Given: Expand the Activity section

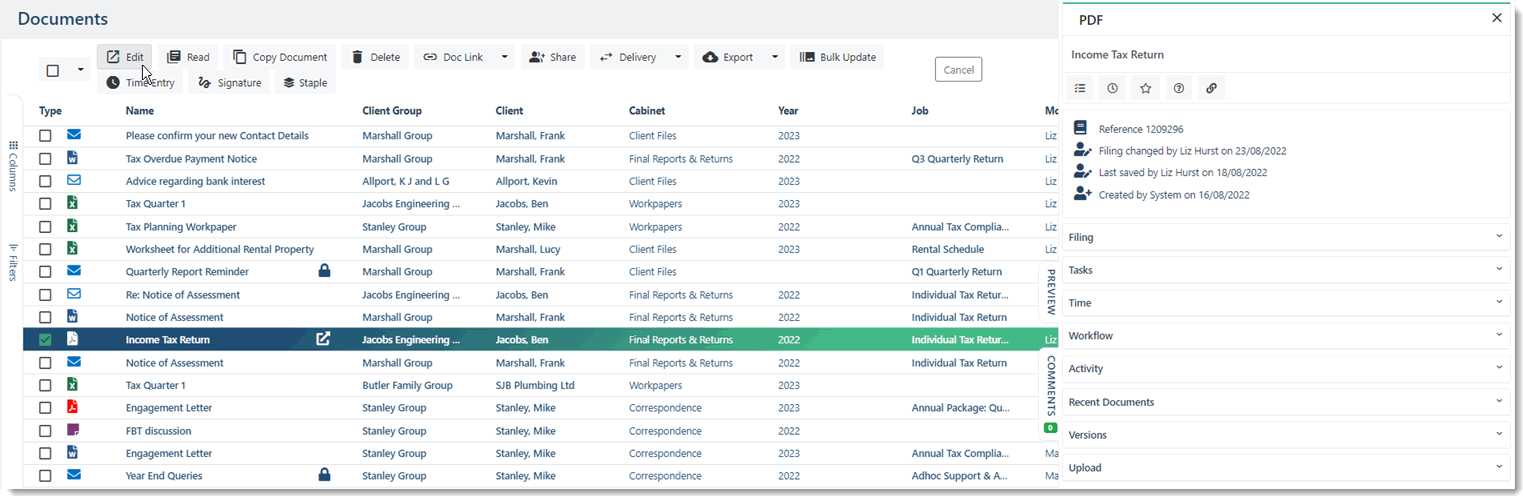Looking at the screenshot, I should (1286, 369).
